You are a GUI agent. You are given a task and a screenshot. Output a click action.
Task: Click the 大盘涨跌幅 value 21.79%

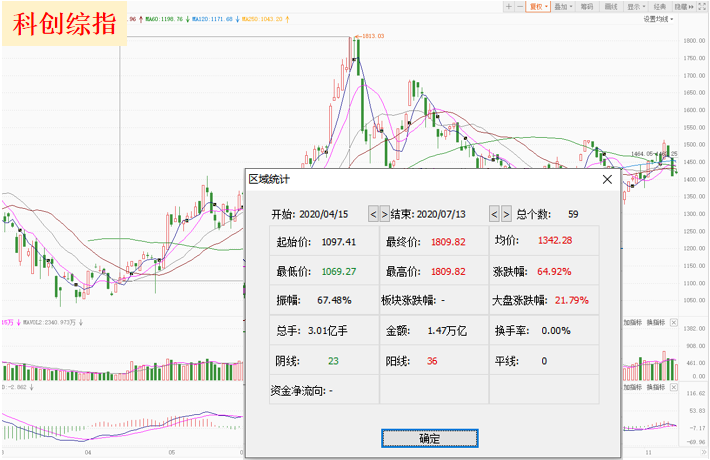click(572, 300)
